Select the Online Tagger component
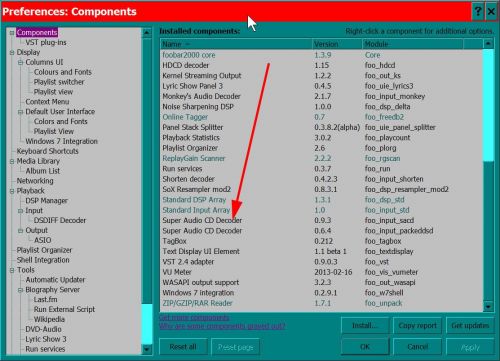The width and height of the screenshot is (500, 361). (x=321, y=117)
